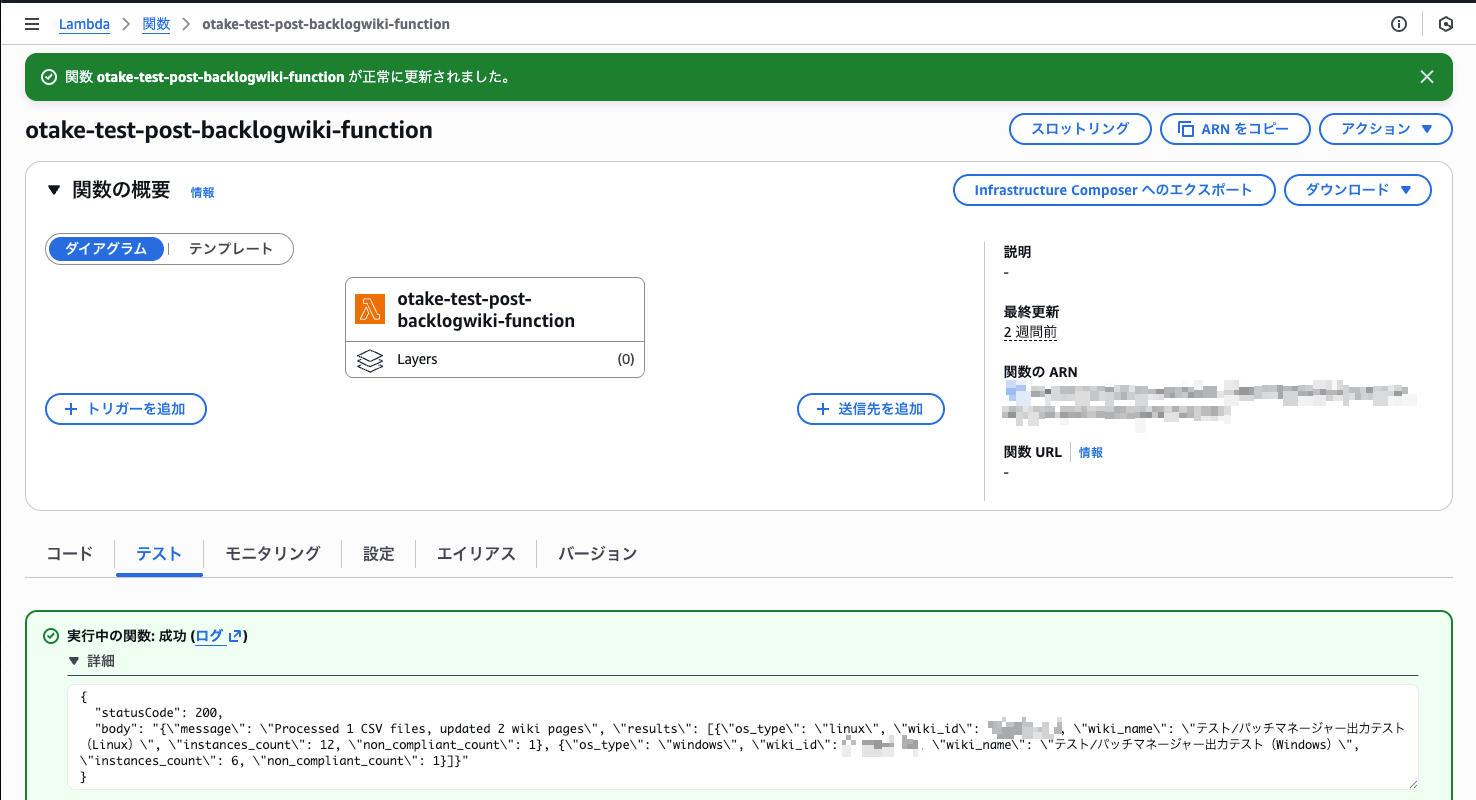
Task: Click the orange Lambda function icon
Action: point(370,310)
